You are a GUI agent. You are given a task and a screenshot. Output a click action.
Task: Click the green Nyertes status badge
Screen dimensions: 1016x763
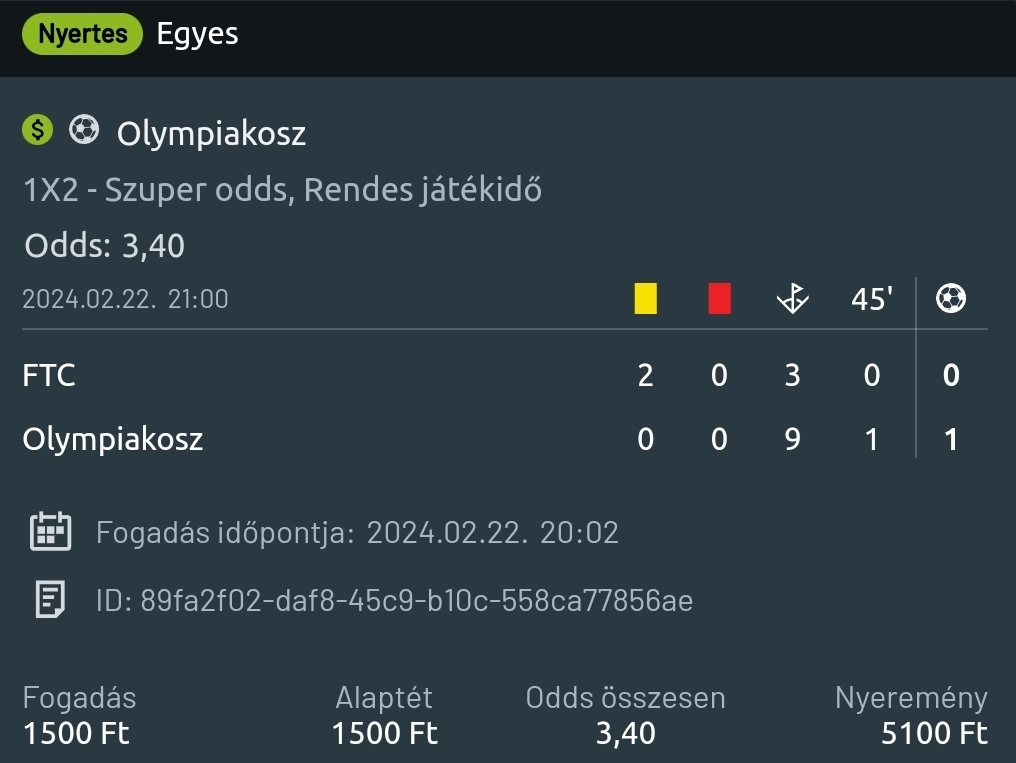pos(83,34)
